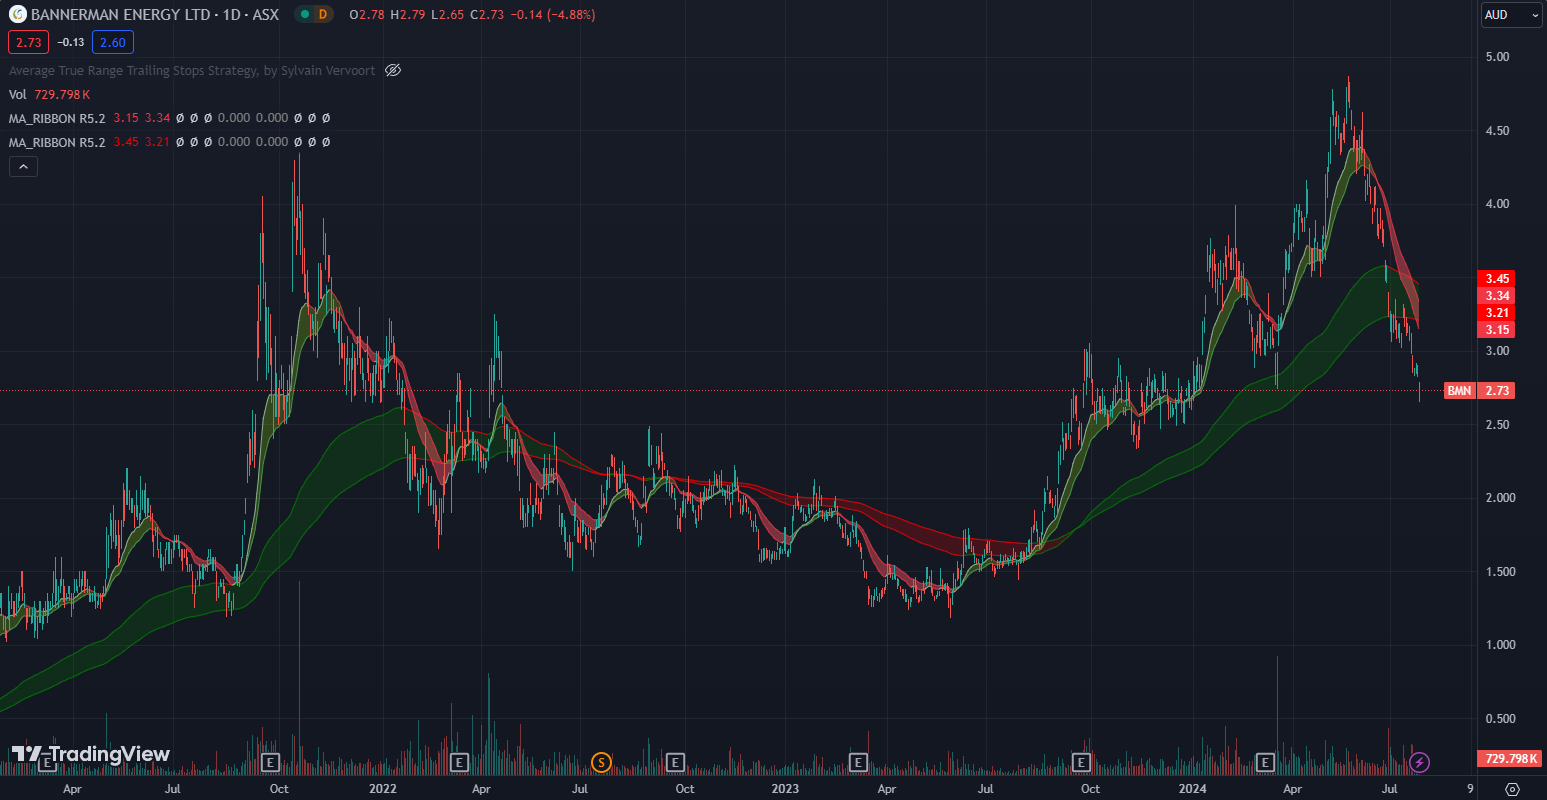Image resolution: width=1547 pixels, height=800 pixels.
Task: Toggle the orange D data mode badge
Action: coord(323,14)
